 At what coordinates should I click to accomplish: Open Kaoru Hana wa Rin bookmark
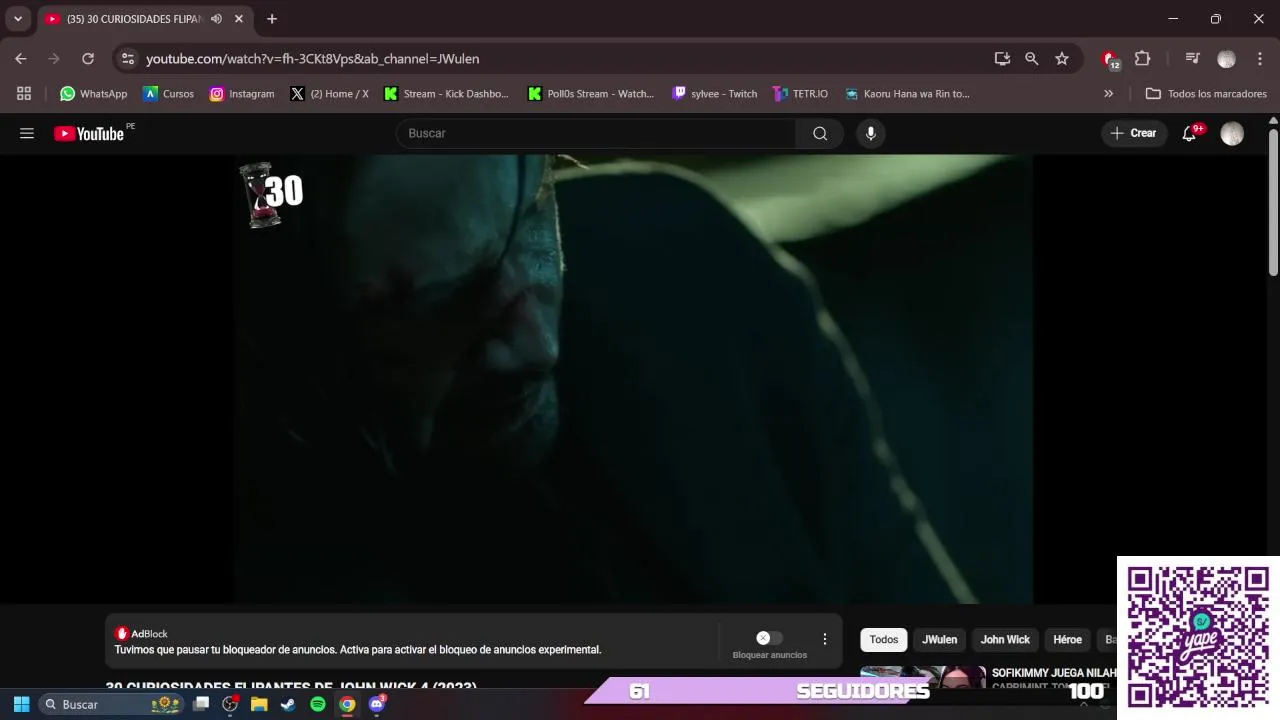tap(907, 94)
